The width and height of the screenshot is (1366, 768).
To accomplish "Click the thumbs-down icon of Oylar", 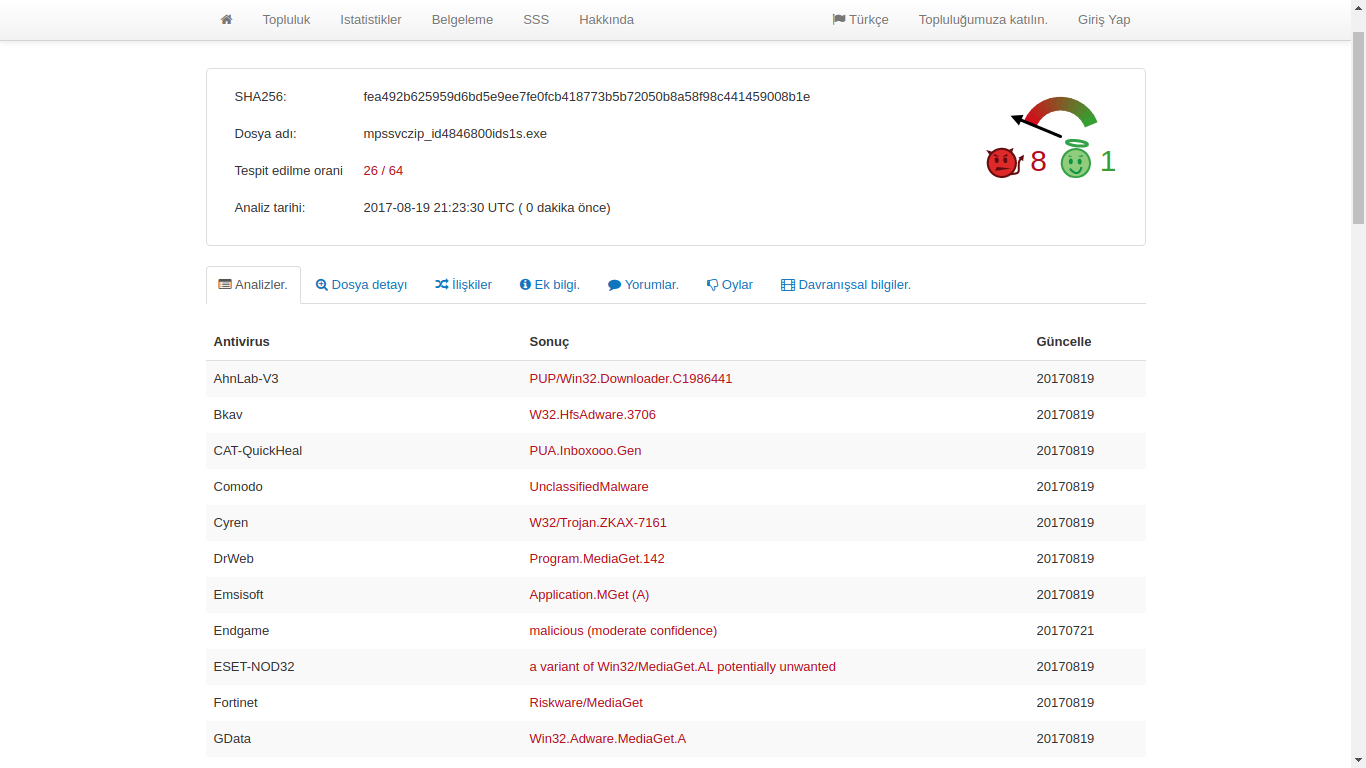I will 713,285.
